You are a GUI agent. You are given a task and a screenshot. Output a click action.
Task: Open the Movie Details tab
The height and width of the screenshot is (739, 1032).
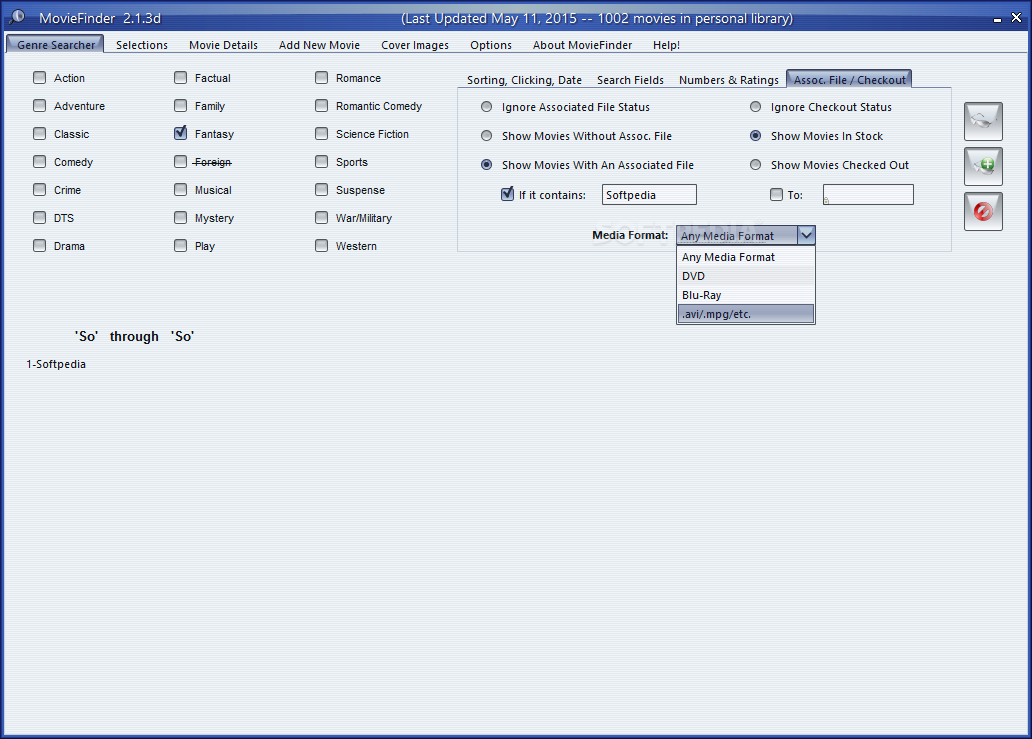pyautogui.click(x=223, y=45)
